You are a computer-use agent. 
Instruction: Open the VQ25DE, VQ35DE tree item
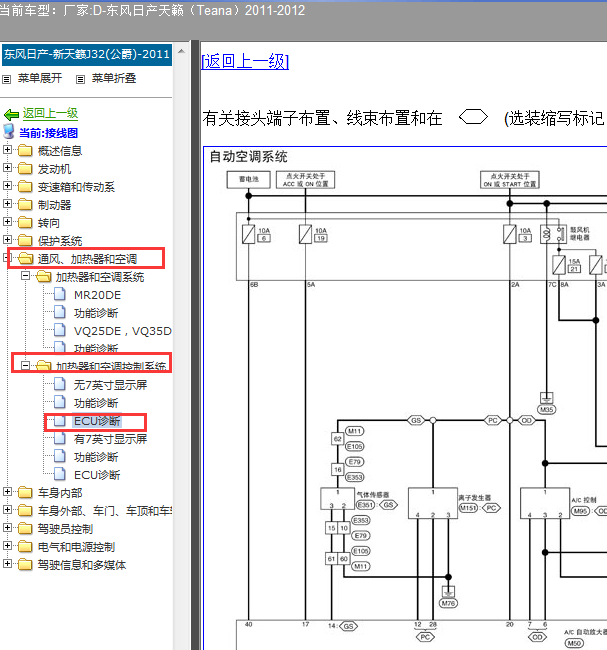[x=123, y=331]
